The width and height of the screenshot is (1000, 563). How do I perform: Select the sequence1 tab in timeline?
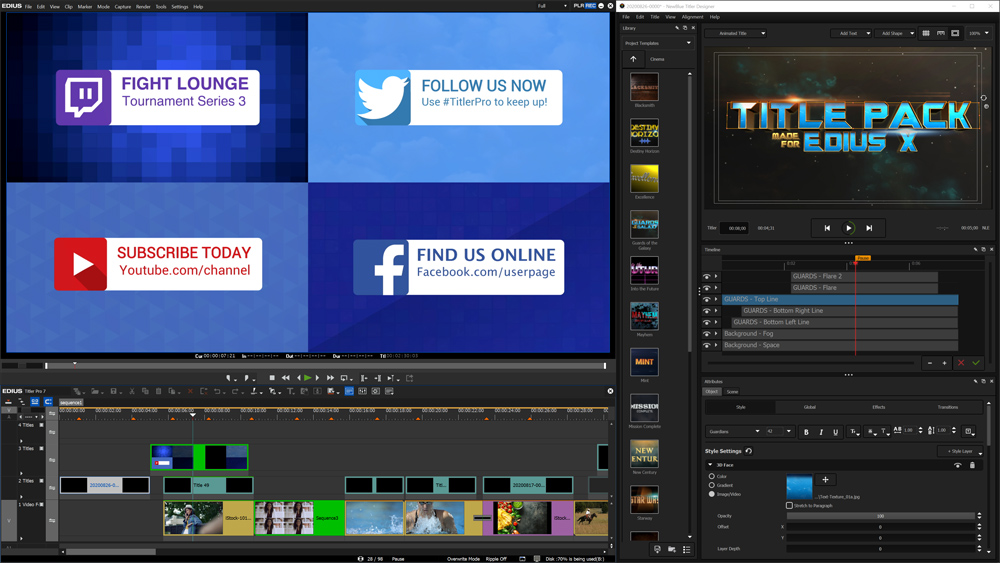[x=71, y=402]
